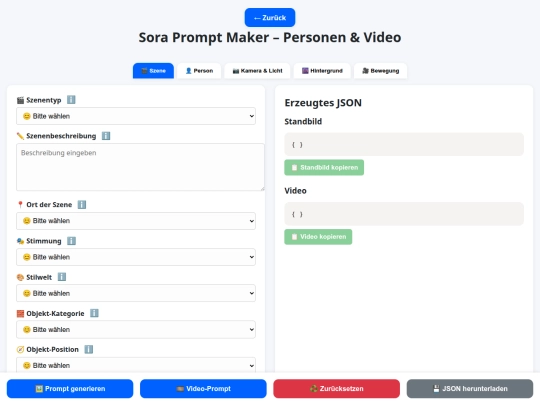Screen dimensions: 540x405
Task: Open the Objekt-Position dropdown
Action: [136, 365]
